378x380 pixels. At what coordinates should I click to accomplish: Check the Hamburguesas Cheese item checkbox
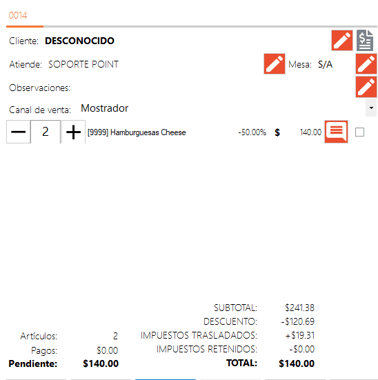(360, 132)
